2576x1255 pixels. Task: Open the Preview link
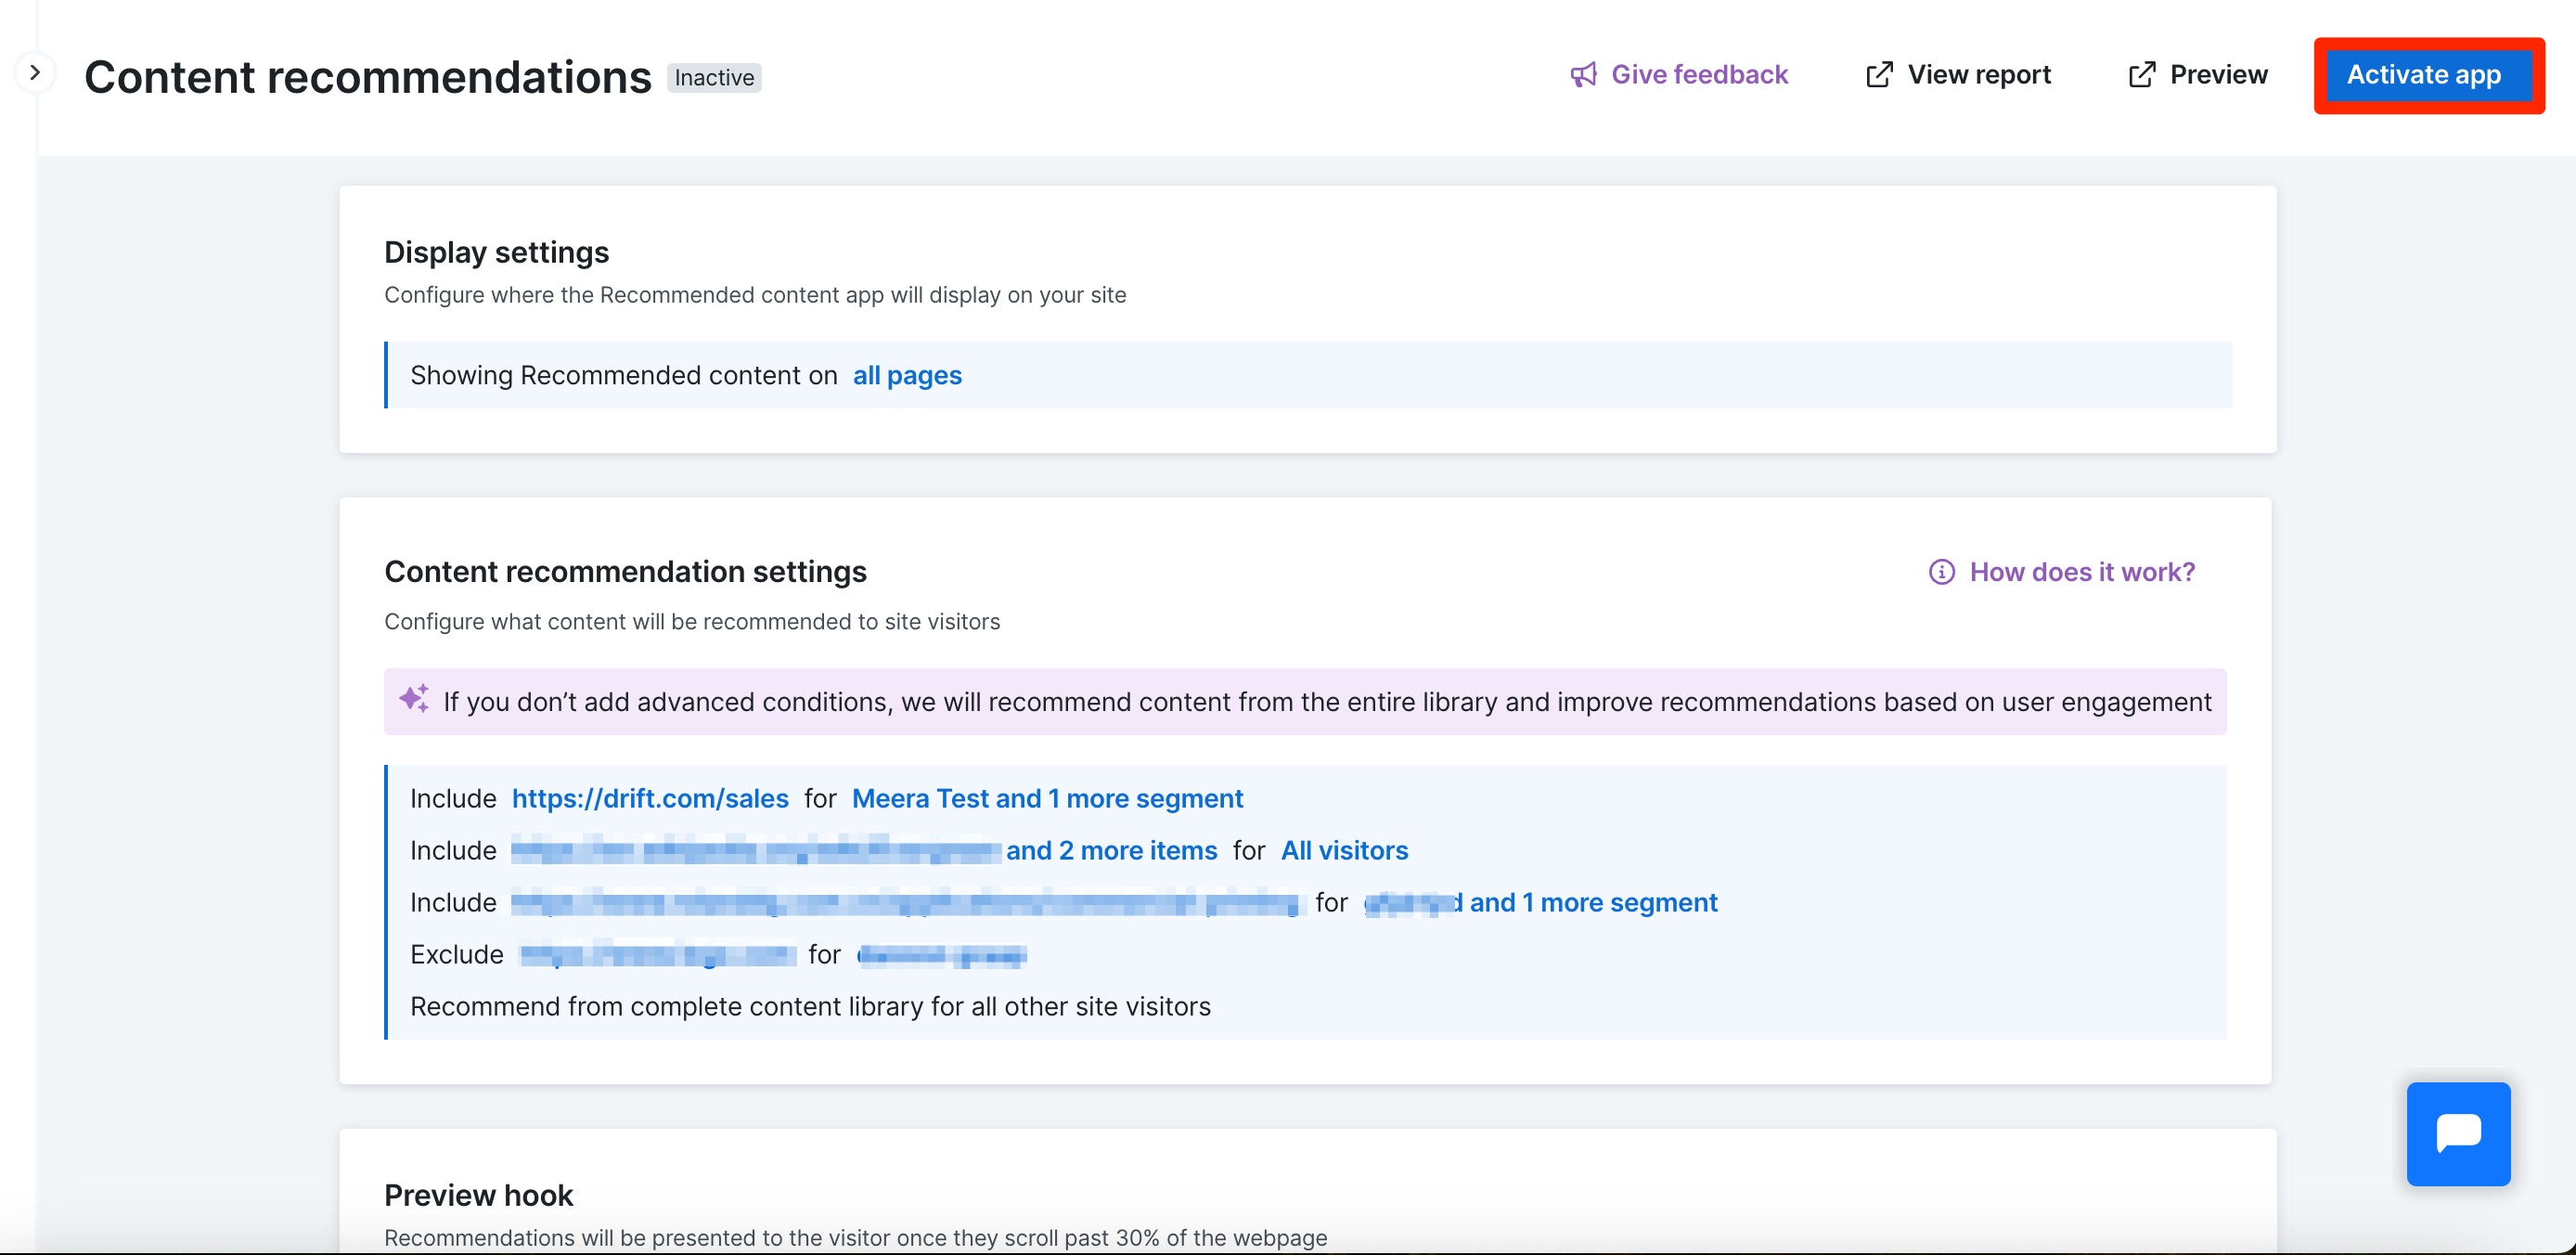coord(2198,75)
